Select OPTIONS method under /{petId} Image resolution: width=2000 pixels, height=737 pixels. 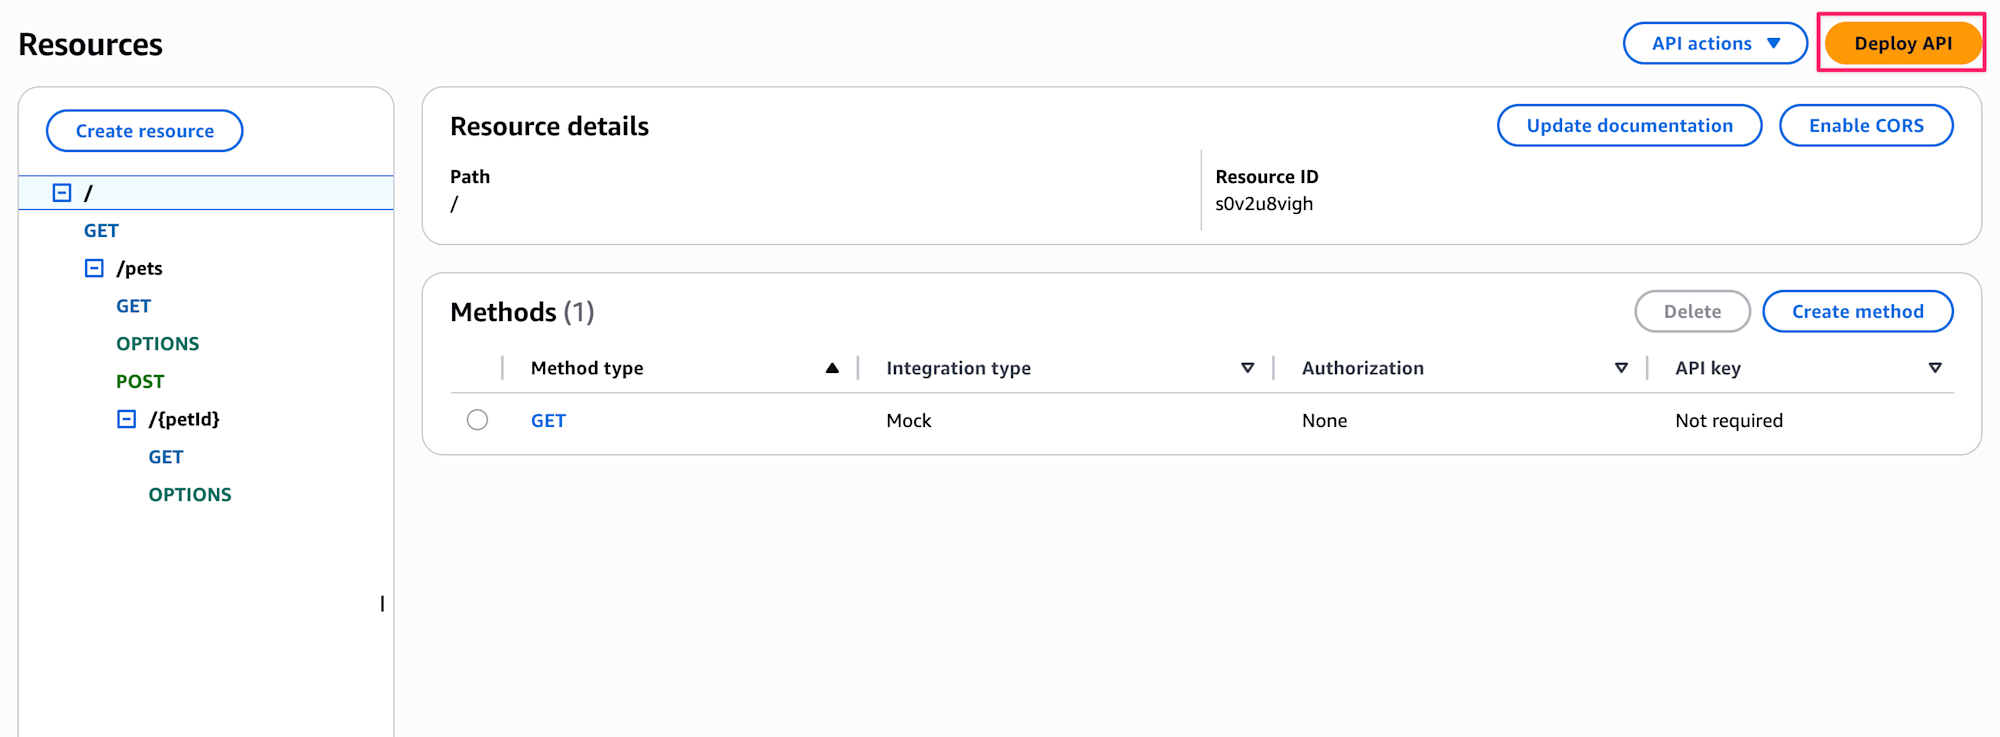(x=190, y=495)
